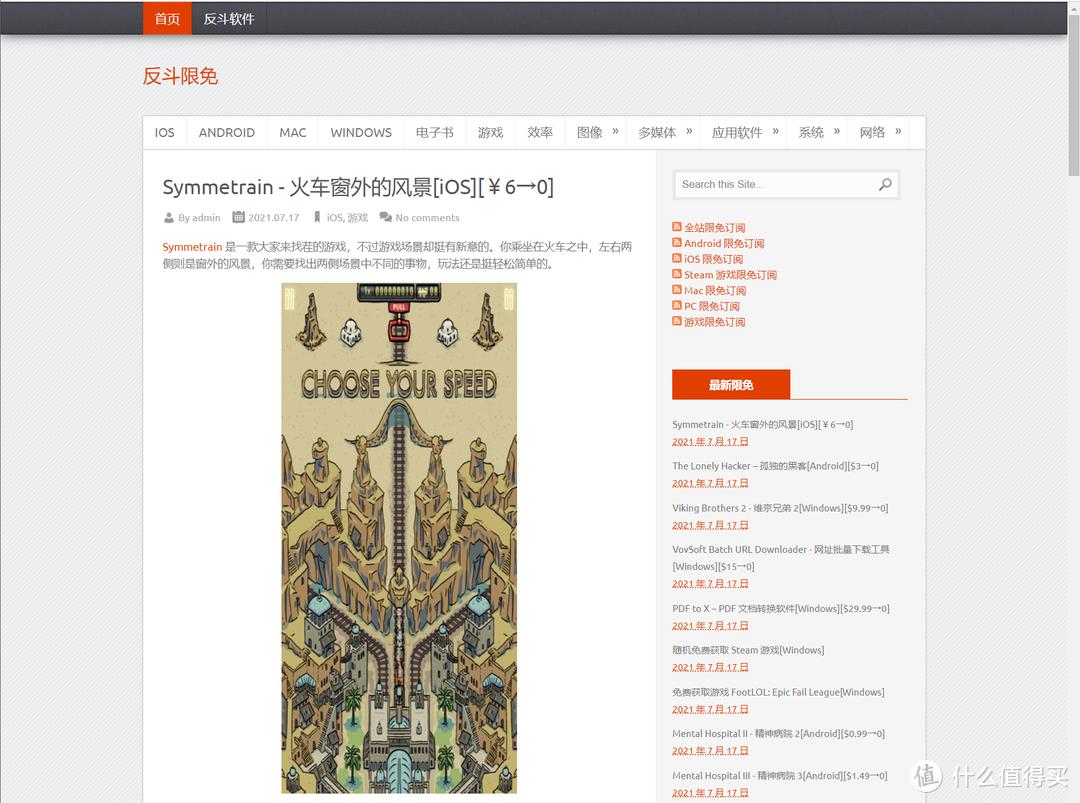Open the 全站限免订阅 RSS feed icon
The image size is (1080, 803).
[x=675, y=227]
